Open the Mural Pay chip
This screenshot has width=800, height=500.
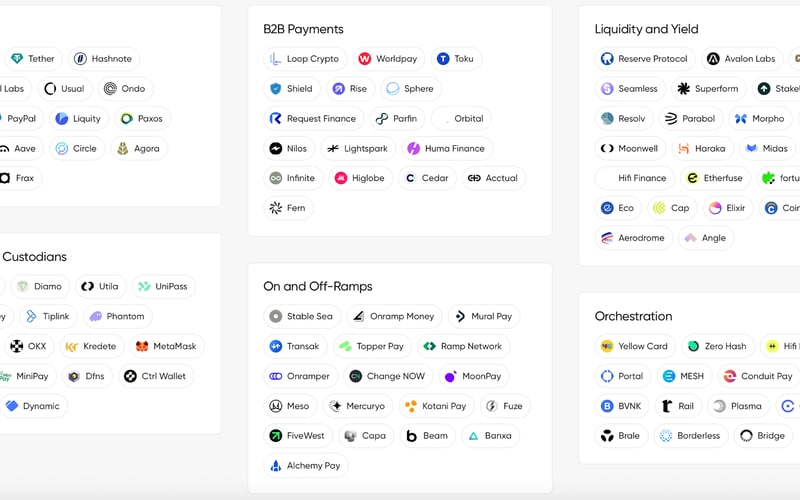click(x=484, y=316)
